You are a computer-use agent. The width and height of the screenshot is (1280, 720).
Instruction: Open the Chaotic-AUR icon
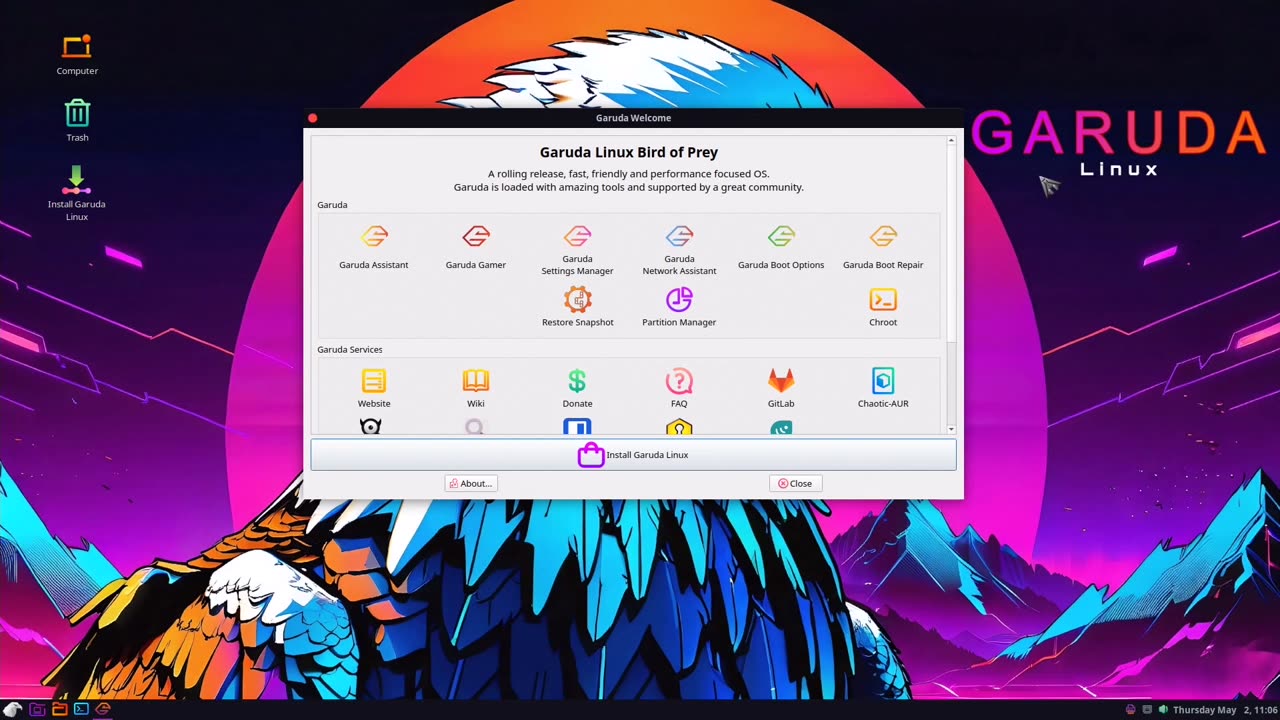click(x=883, y=388)
